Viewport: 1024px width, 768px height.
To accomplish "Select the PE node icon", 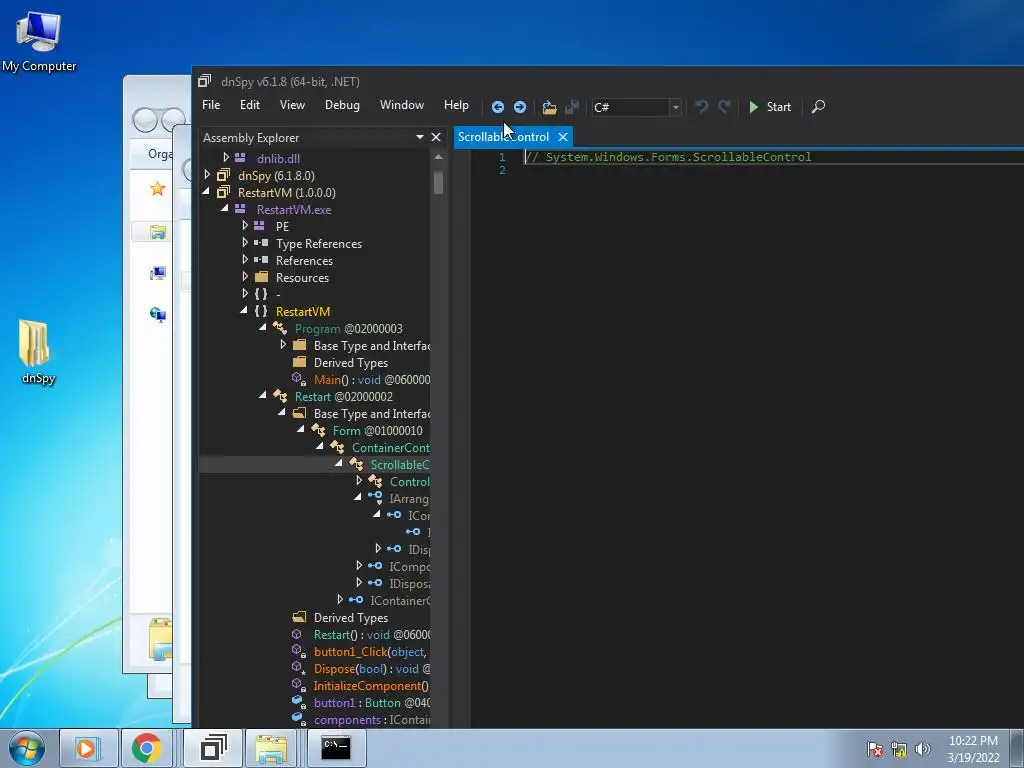I will [259, 226].
